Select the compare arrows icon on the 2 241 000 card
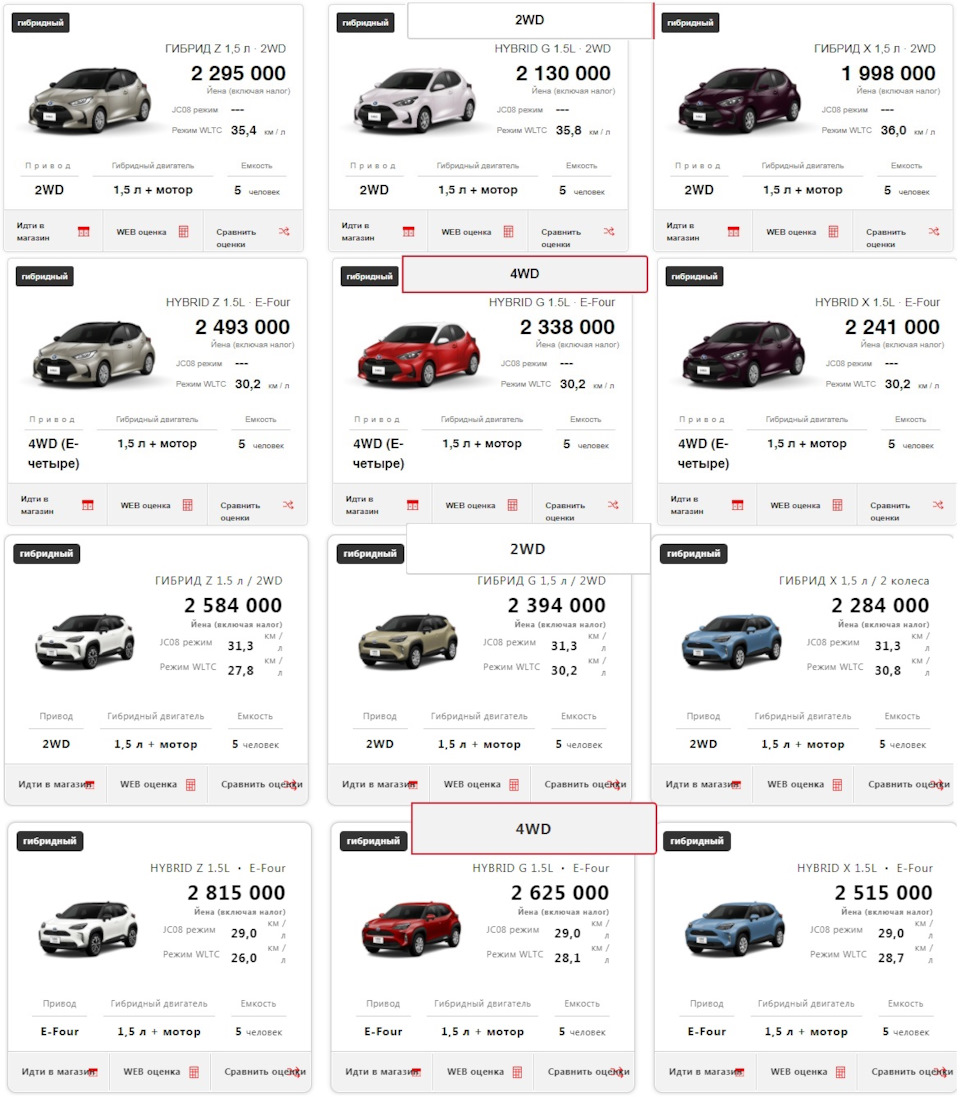 (938, 504)
